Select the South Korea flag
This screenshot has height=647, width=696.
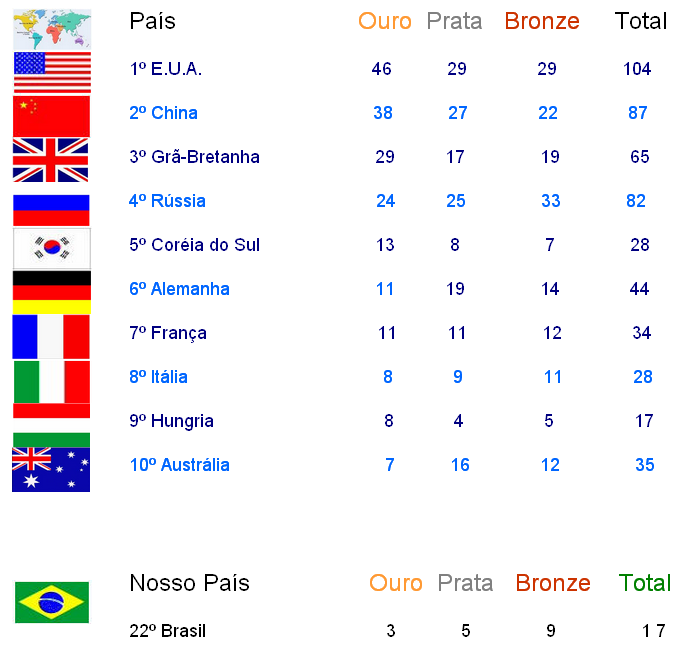pos(52,249)
